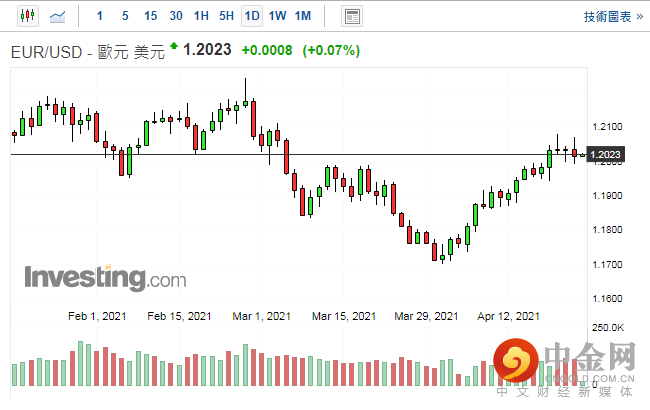Select the 1D daily interval

(x=252, y=16)
